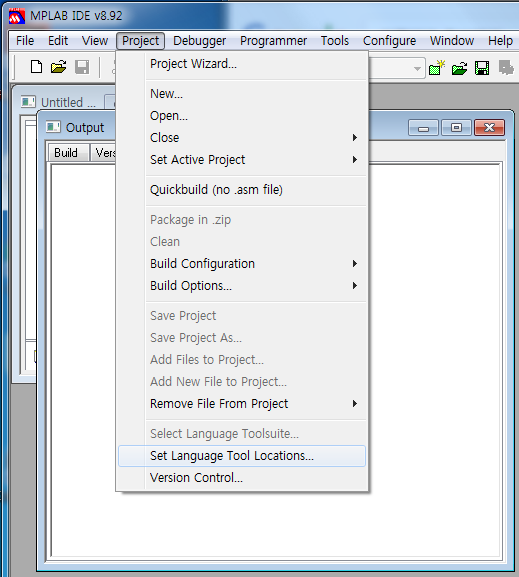Click the Output window title icon

pyautogui.click(x=53, y=127)
